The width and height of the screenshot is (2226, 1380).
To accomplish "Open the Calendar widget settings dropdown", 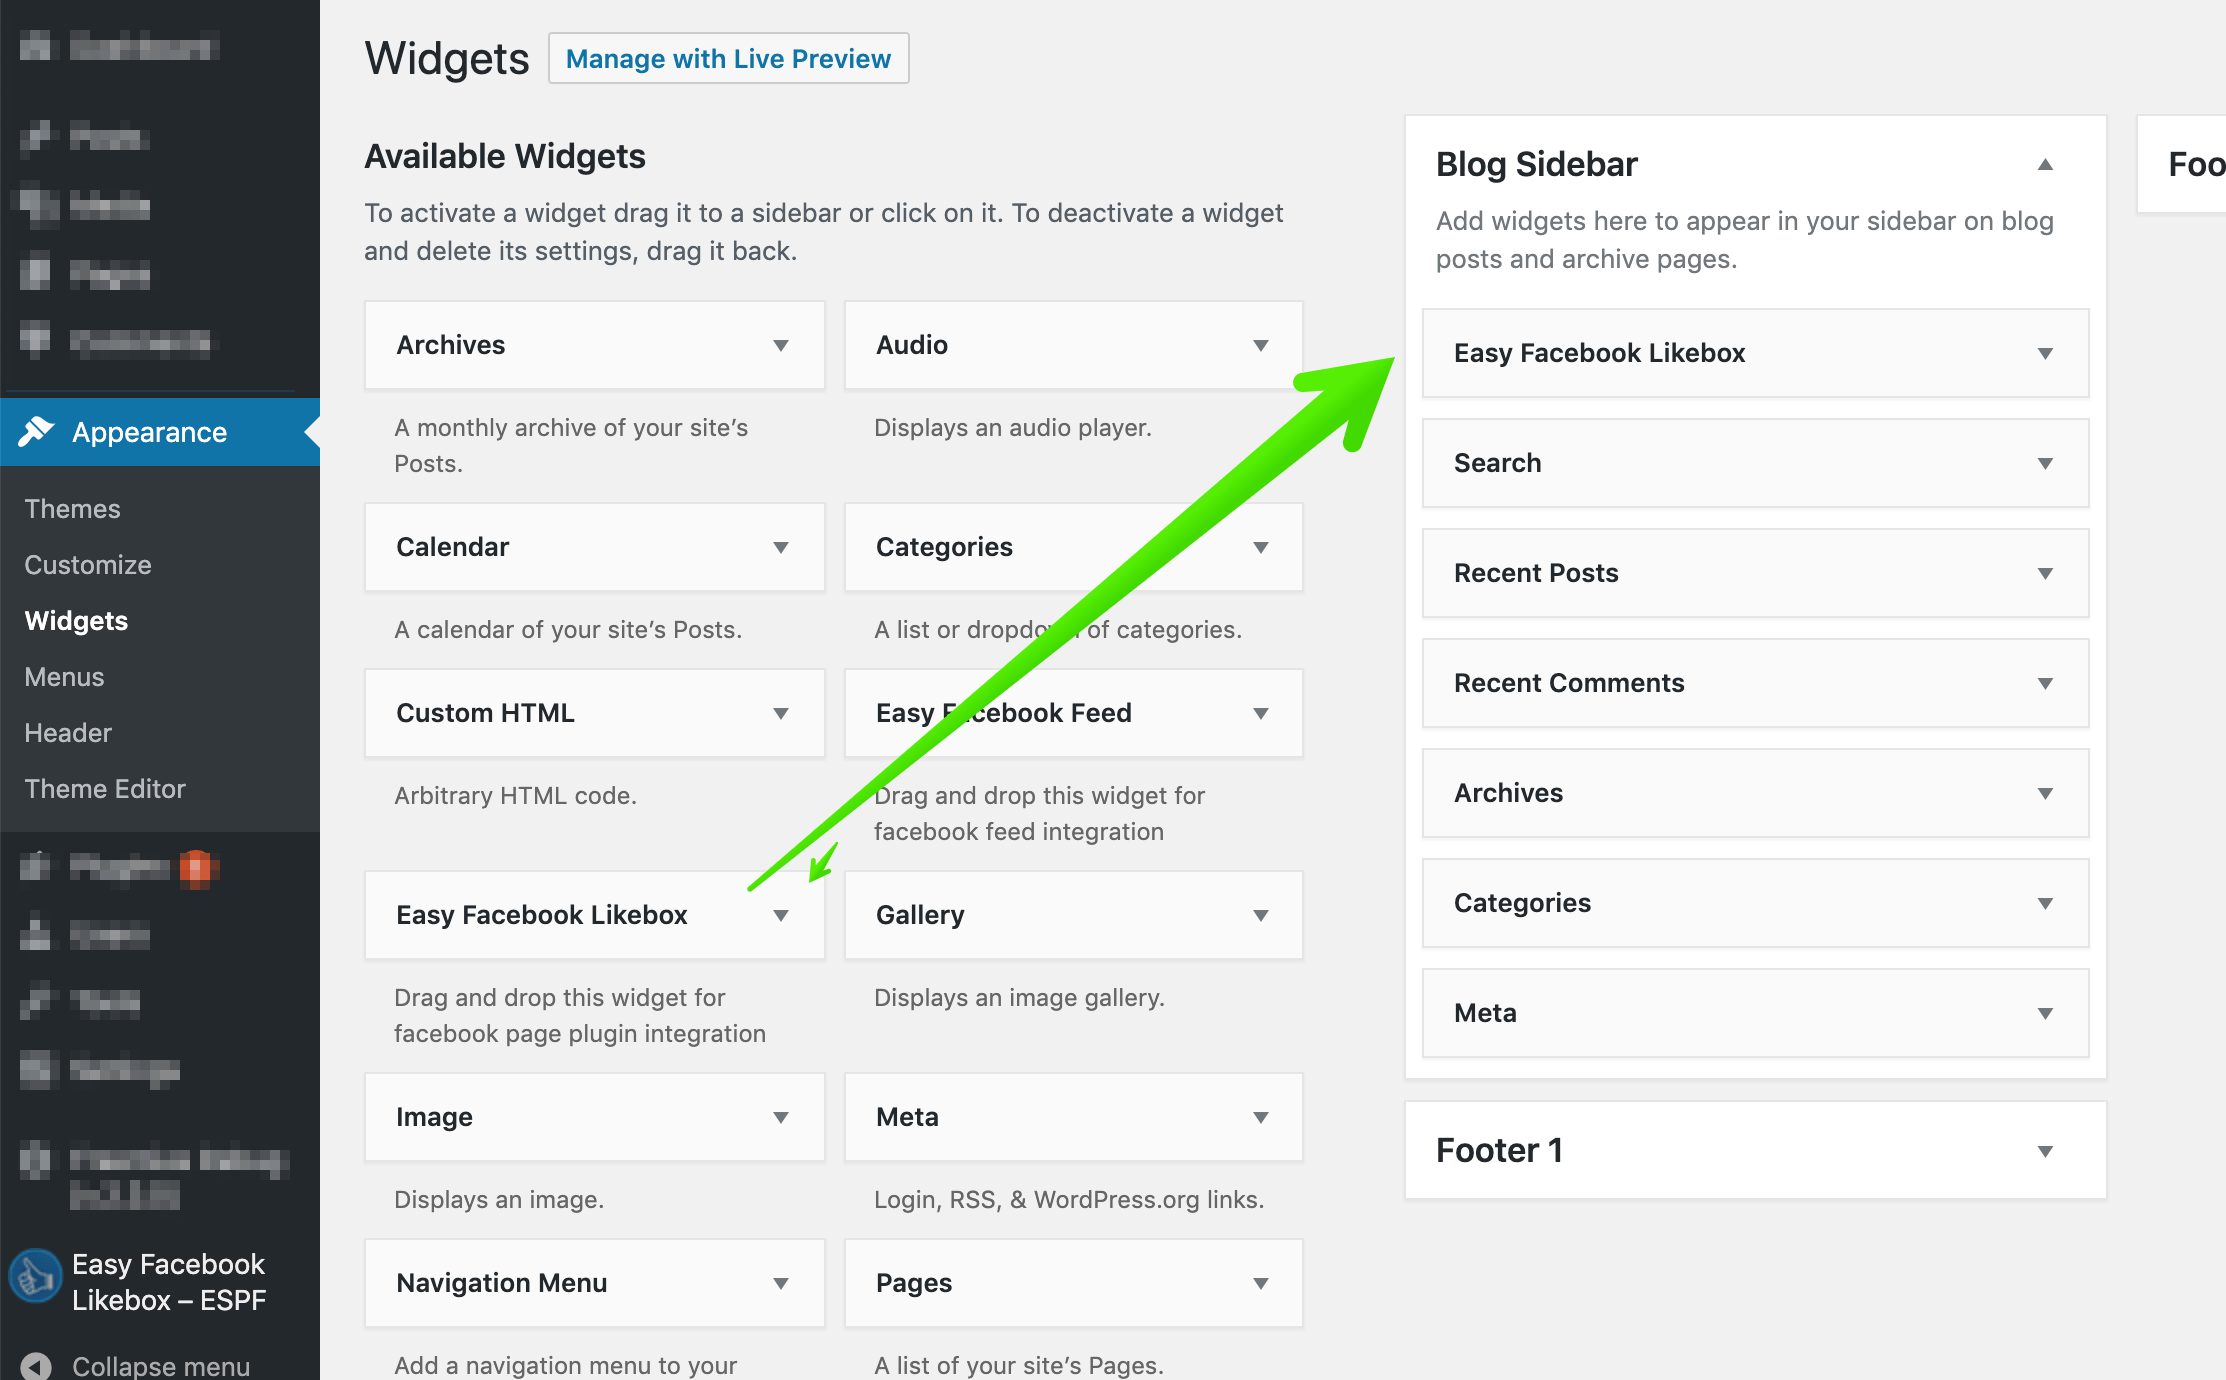I will pyautogui.click(x=783, y=547).
